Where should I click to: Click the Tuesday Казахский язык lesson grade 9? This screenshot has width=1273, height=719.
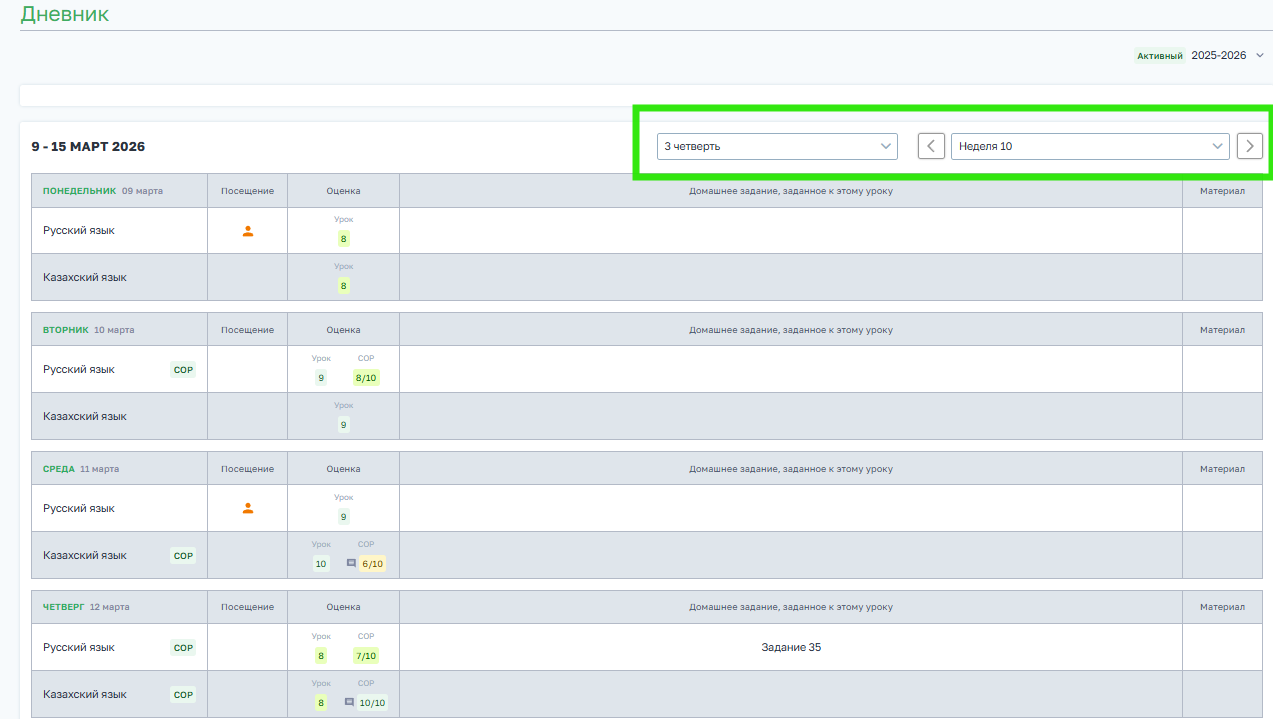point(344,425)
